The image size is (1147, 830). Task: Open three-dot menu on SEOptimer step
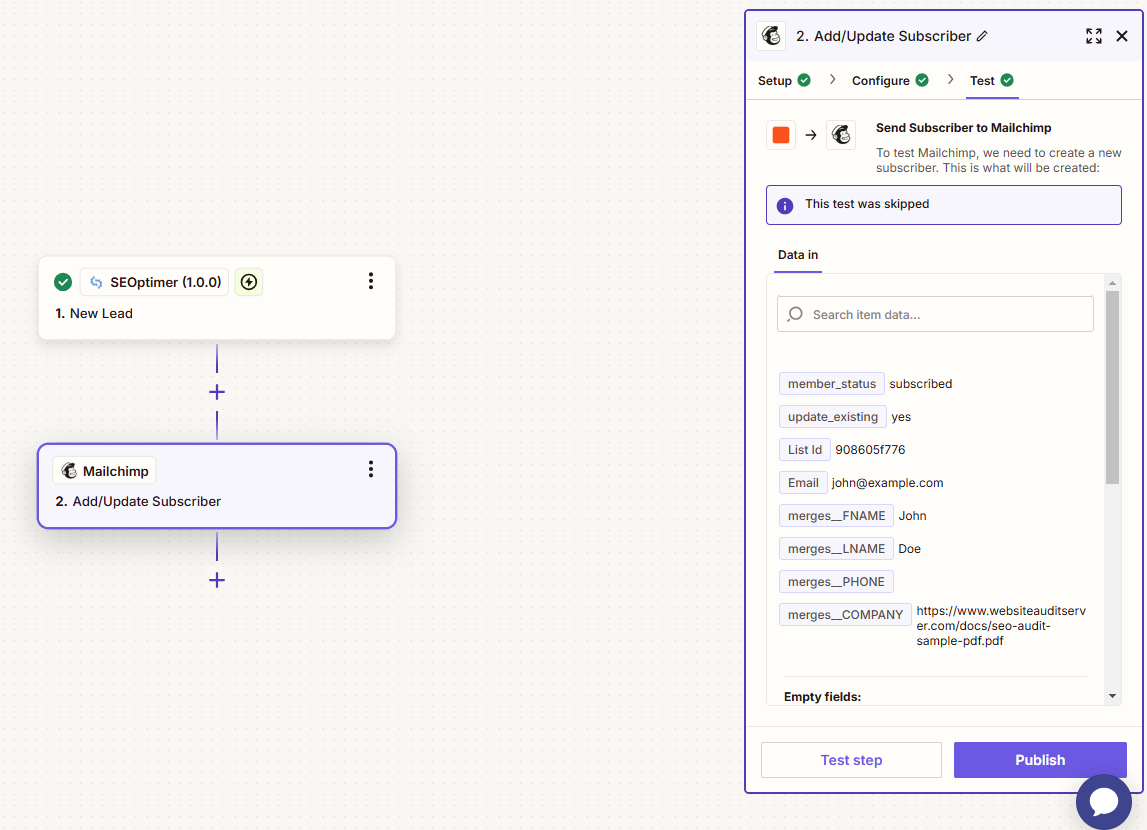371,281
